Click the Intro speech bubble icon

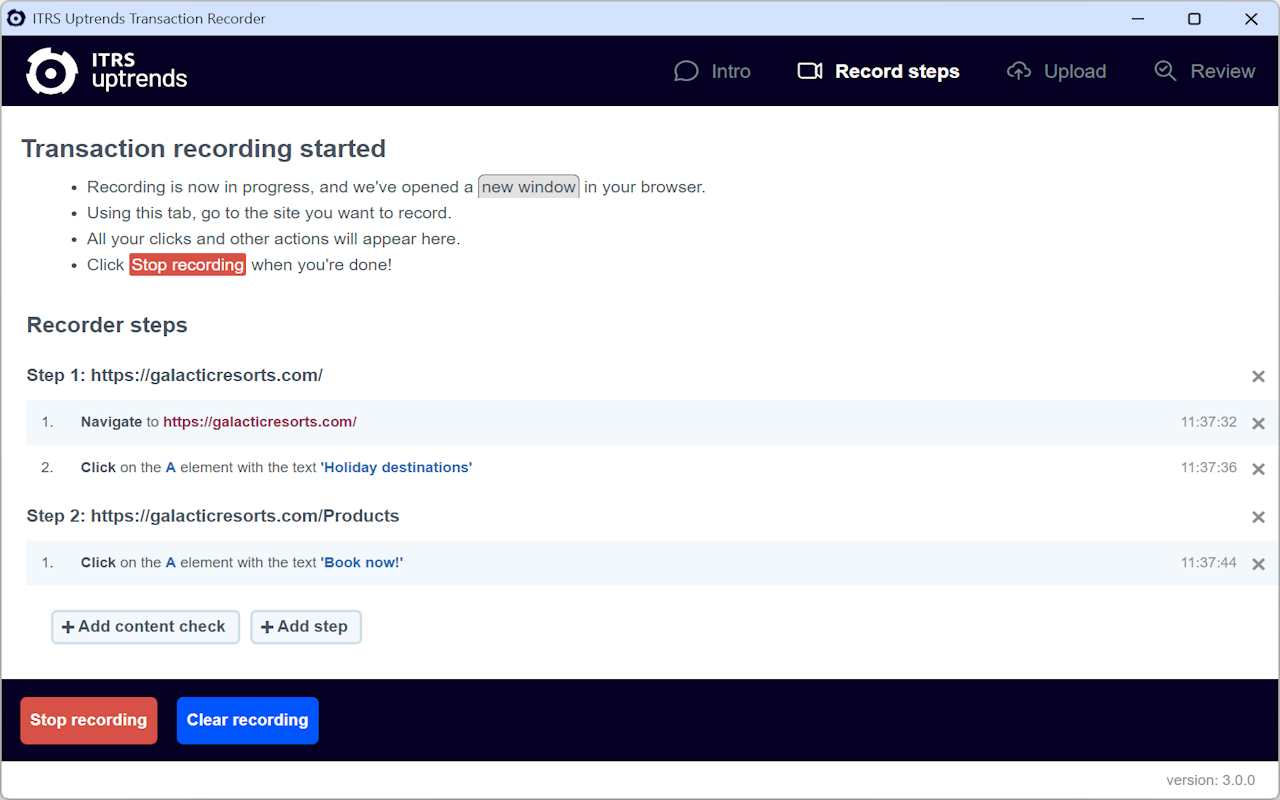(686, 71)
